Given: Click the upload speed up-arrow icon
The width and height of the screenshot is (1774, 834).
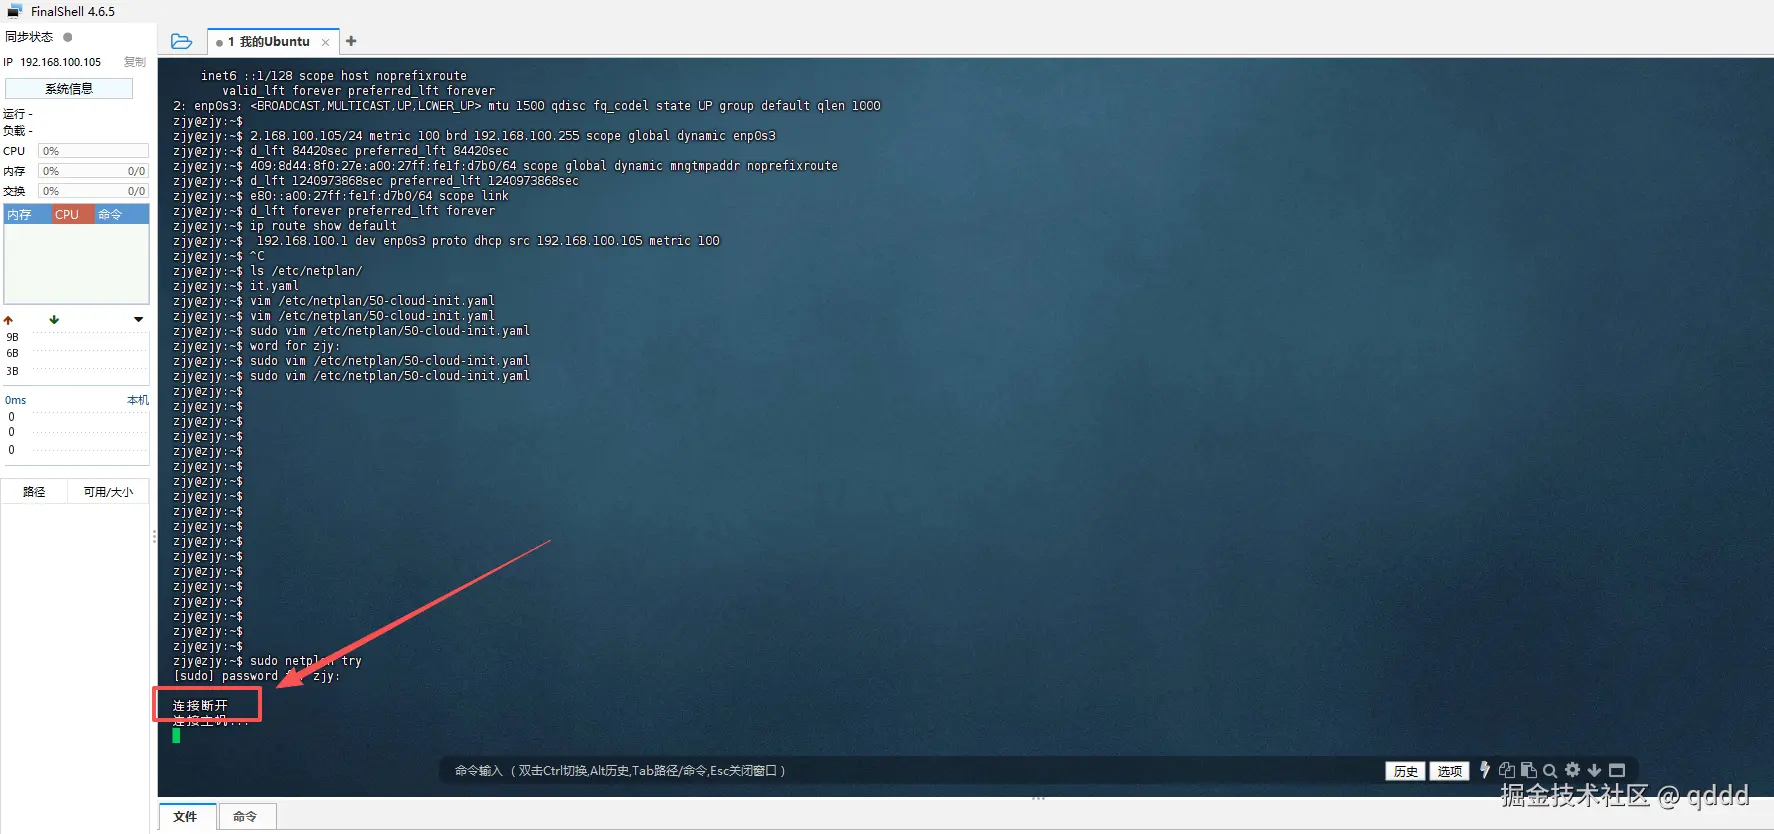Looking at the screenshot, I should 9,320.
